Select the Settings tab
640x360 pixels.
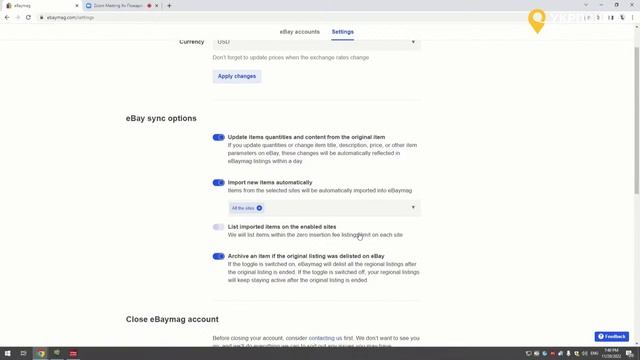(x=342, y=32)
